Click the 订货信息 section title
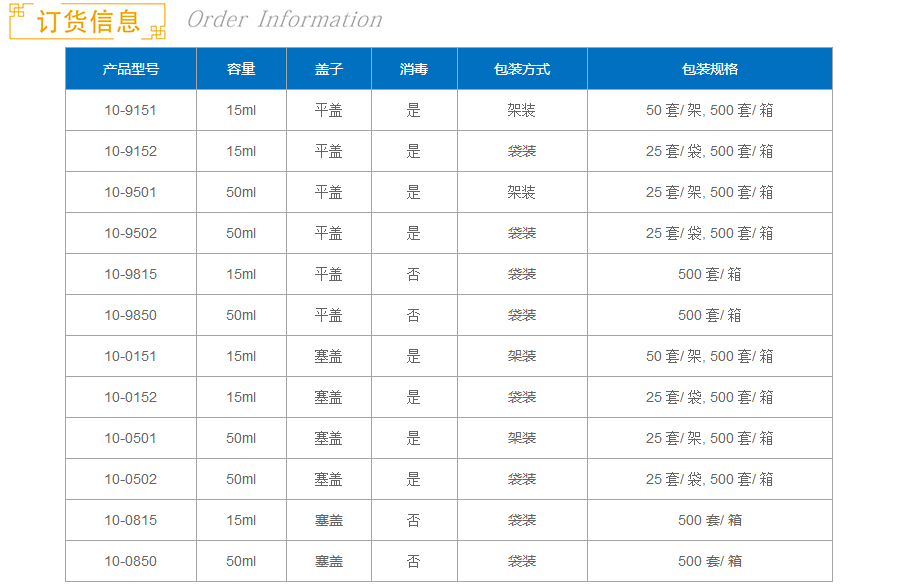This screenshot has width=900, height=587. [x=88, y=21]
